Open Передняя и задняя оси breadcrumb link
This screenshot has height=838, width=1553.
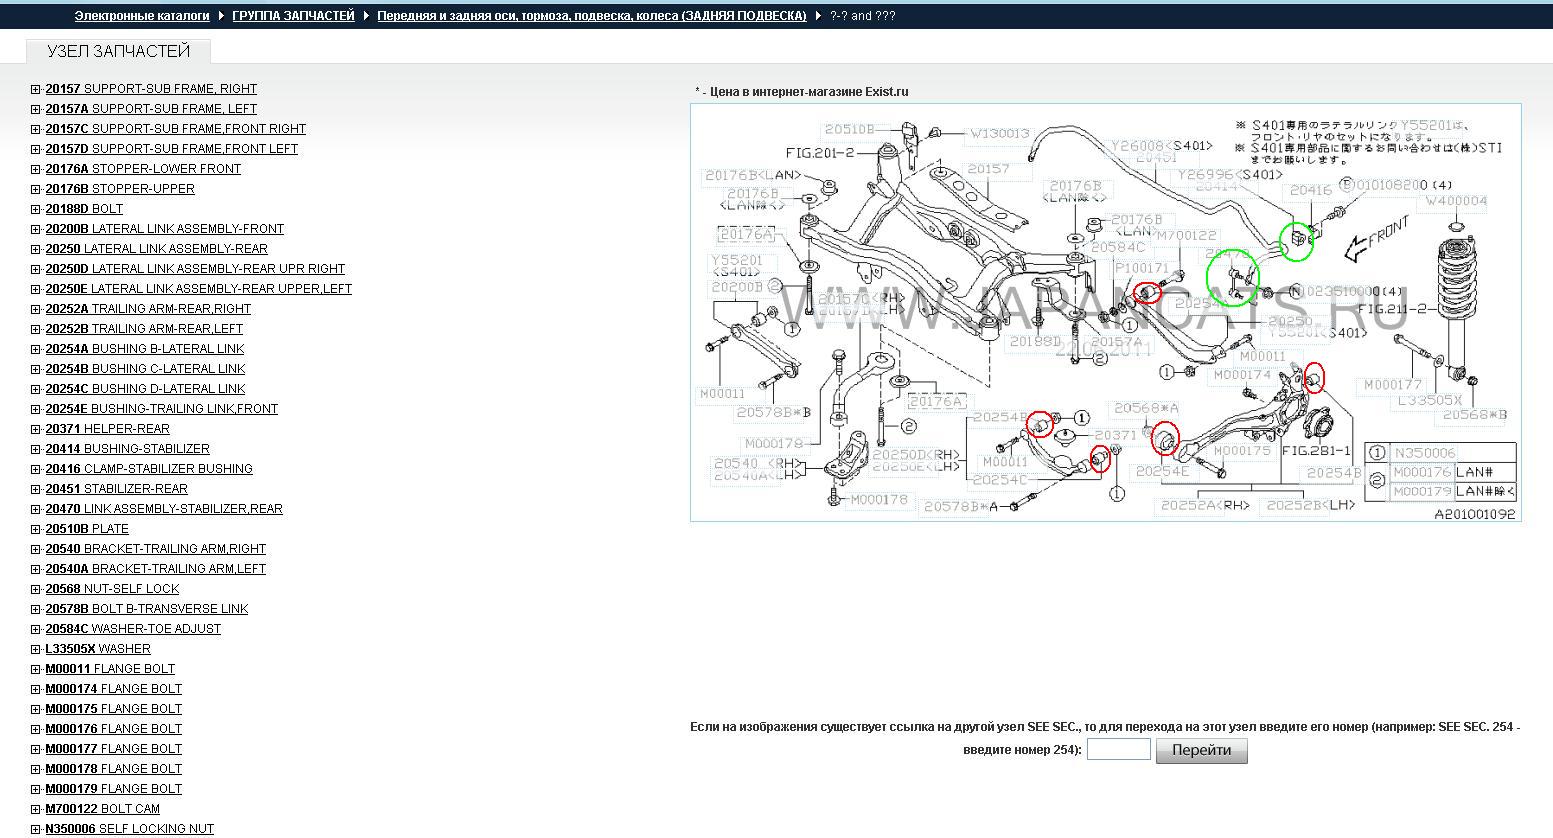[591, 16]
